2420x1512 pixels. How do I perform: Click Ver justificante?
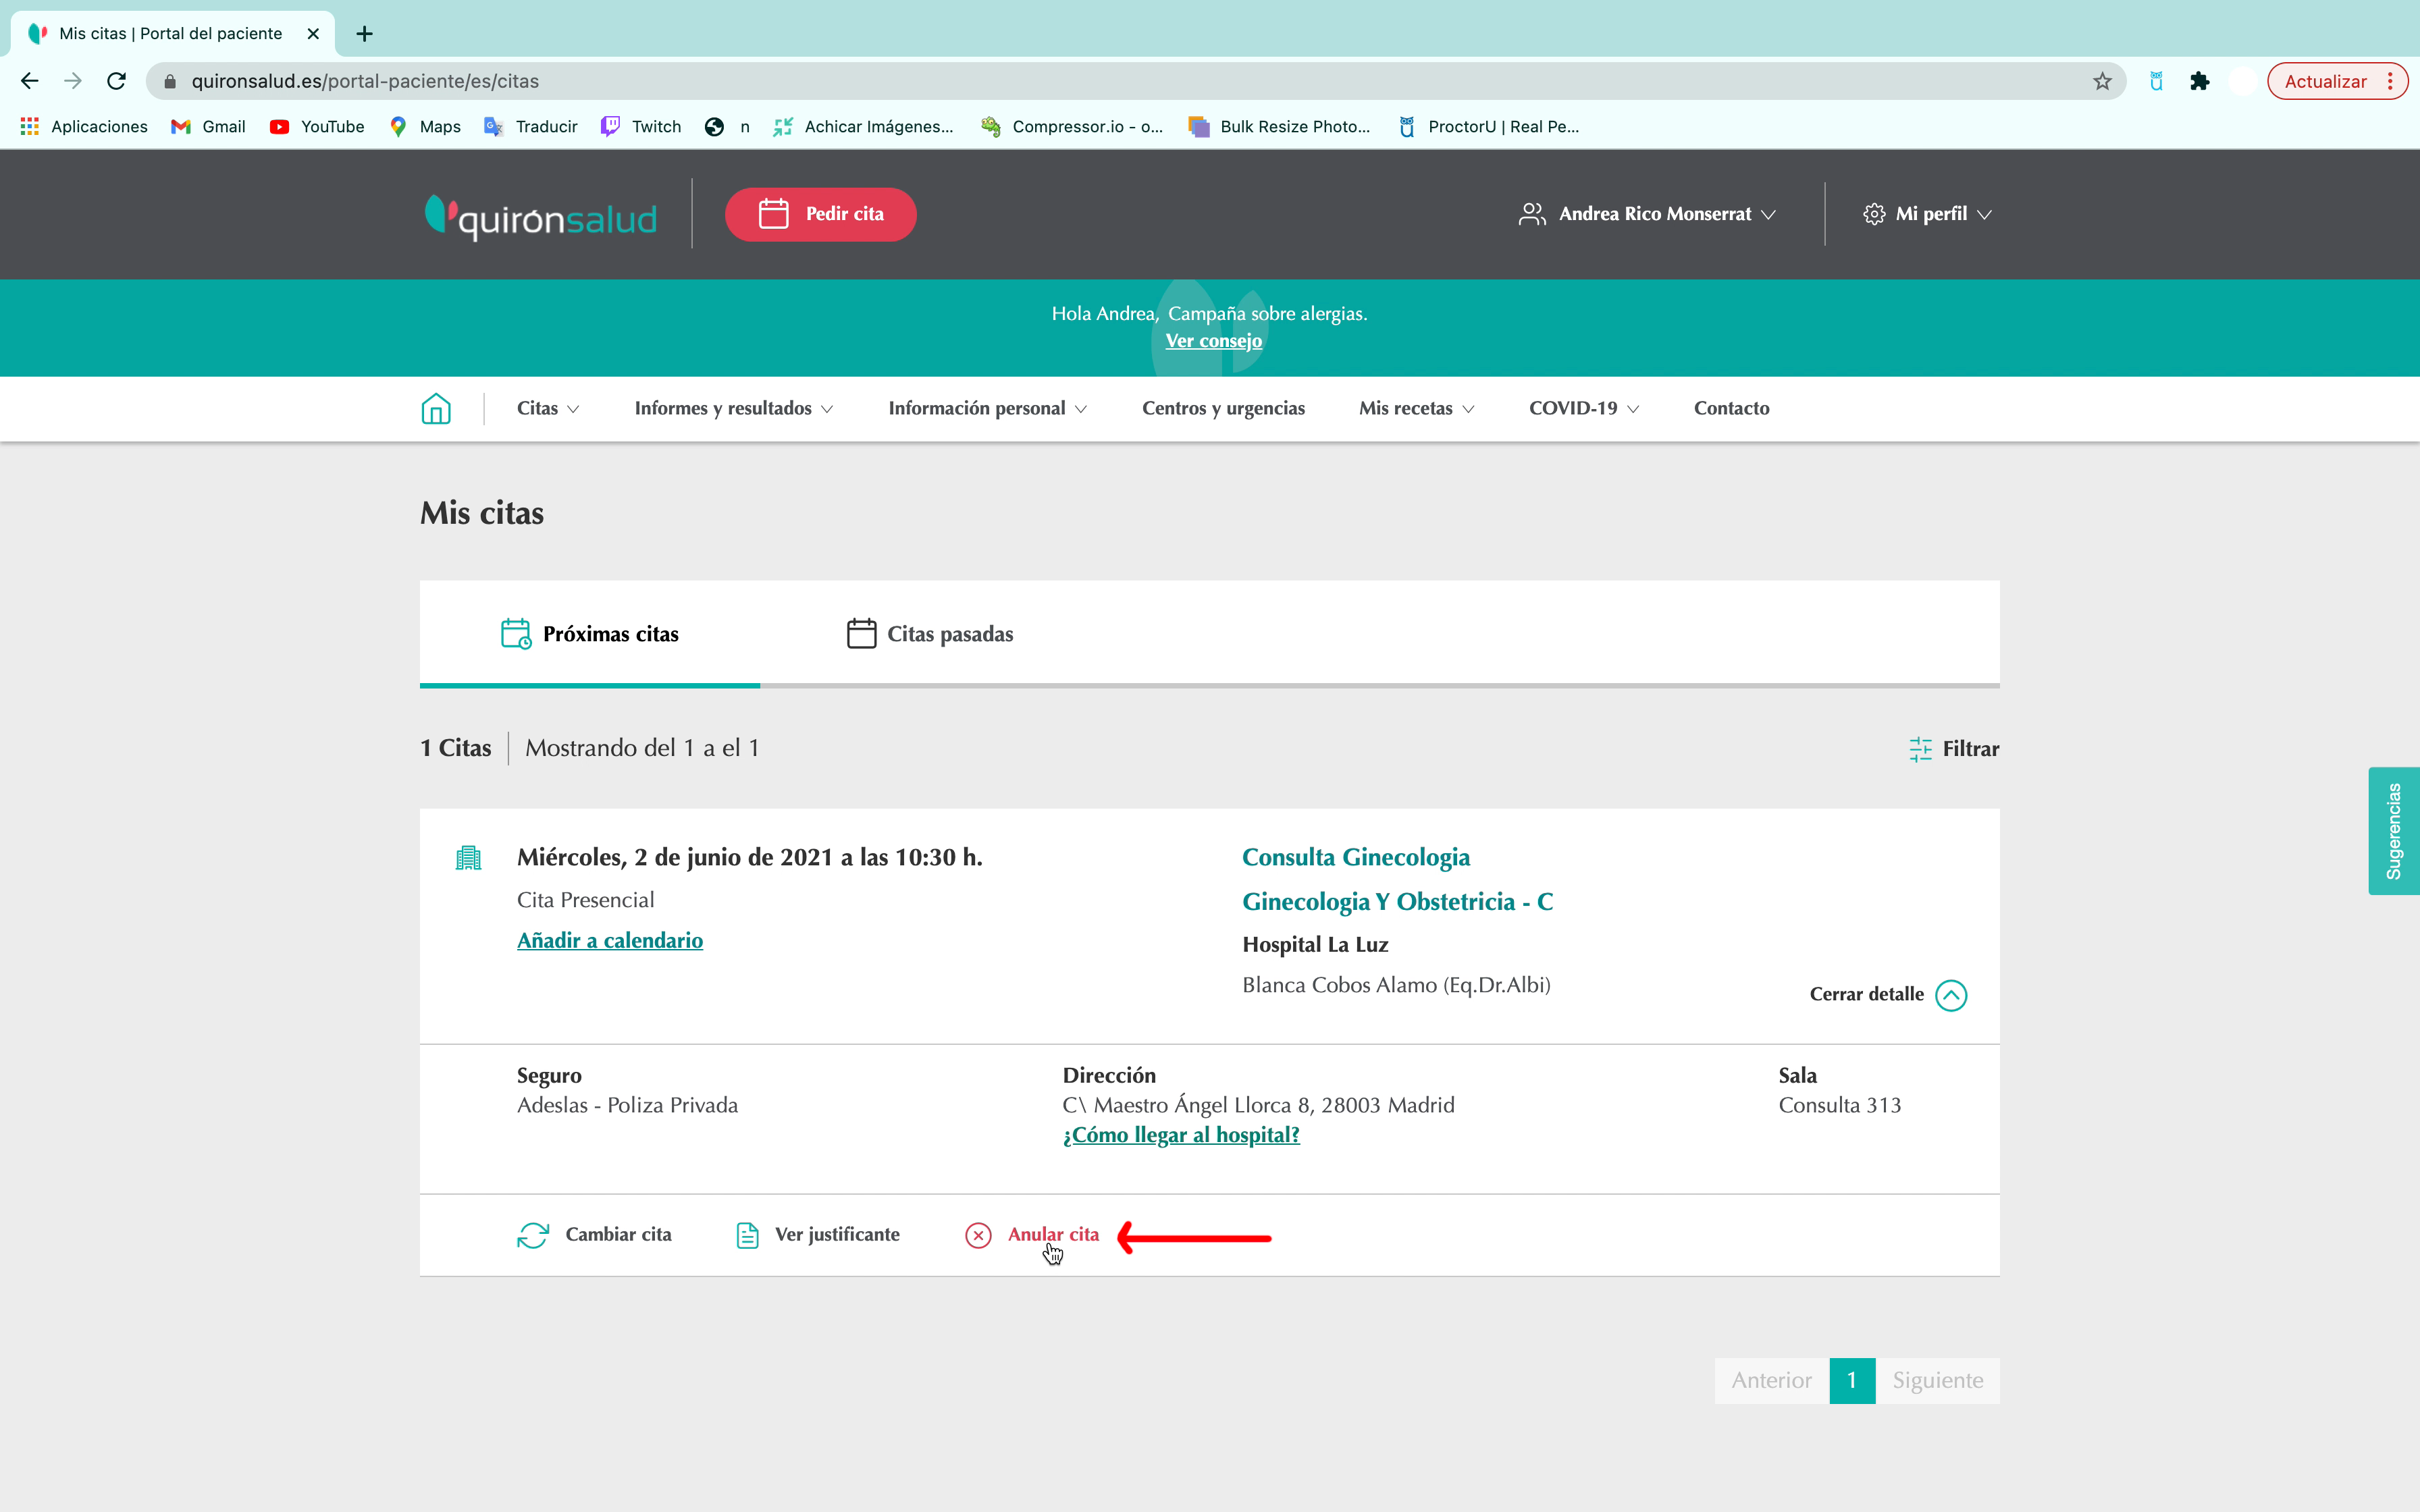point(817,1235)
